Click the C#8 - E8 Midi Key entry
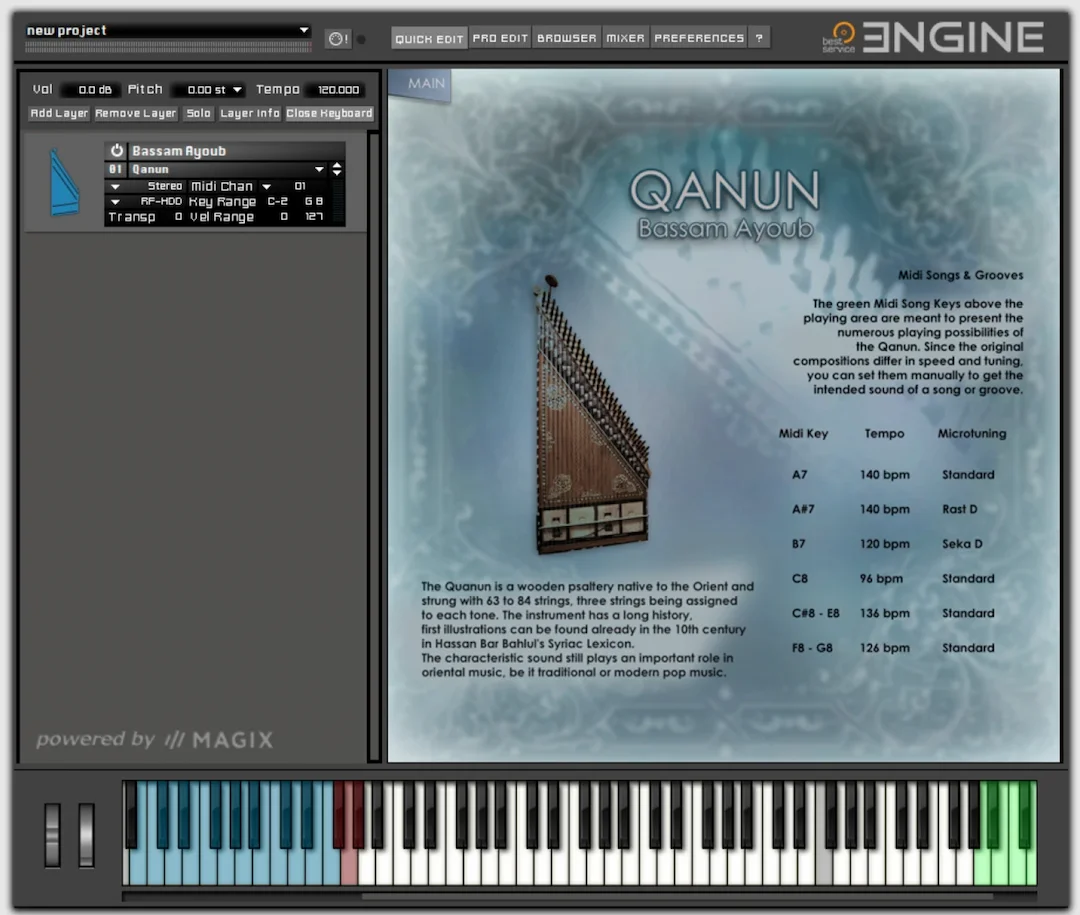Viewport: 1080px width, 915px height. tap(816, 613)
